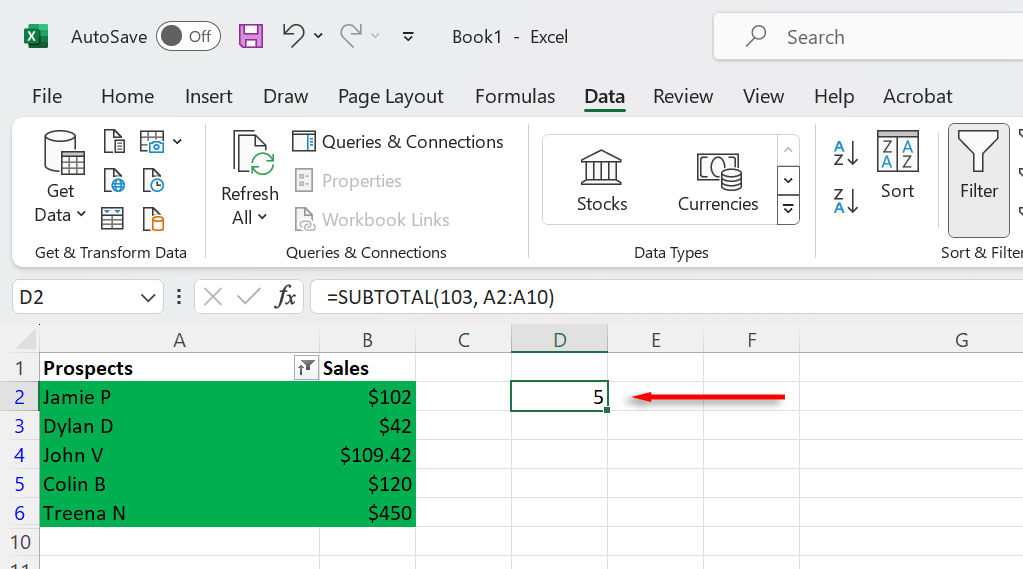Image resolution: width=1023 pixels, height=569 pixels.
Task: Open the Prospects column filter dropdown
Action: tap(307, 368)
